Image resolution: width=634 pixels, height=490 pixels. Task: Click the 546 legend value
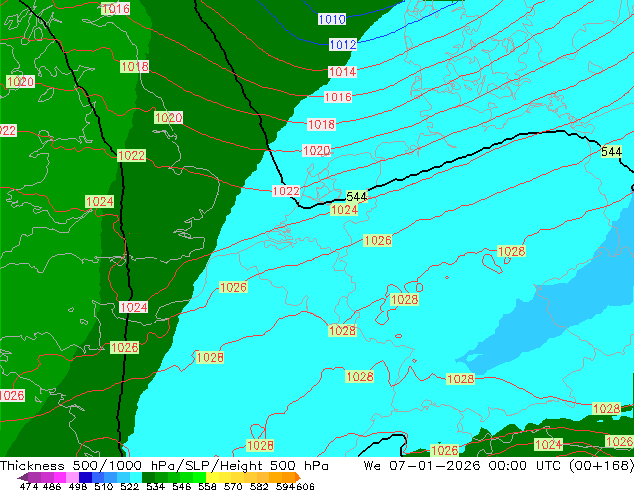[182, 486]
